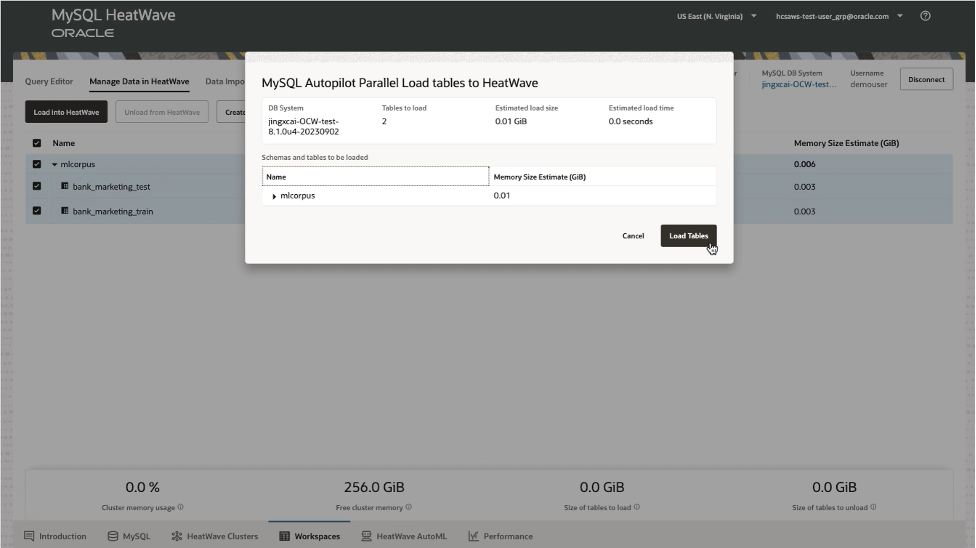The width and height of the screenshot is (976, 548).
Task: Click Free cluster memory info icon
Action: coord(409,507)
